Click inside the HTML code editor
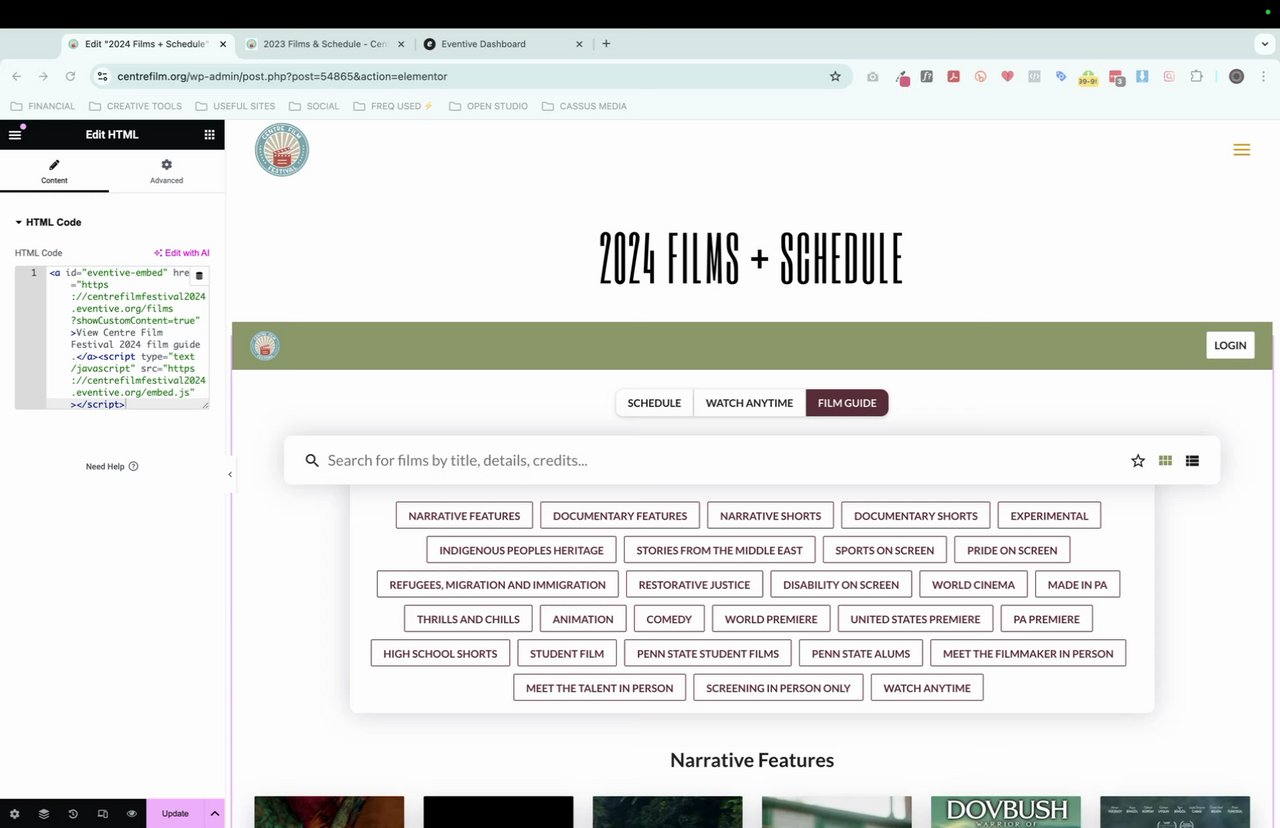This screenshot has height=828, width=1280. point(112,338)
